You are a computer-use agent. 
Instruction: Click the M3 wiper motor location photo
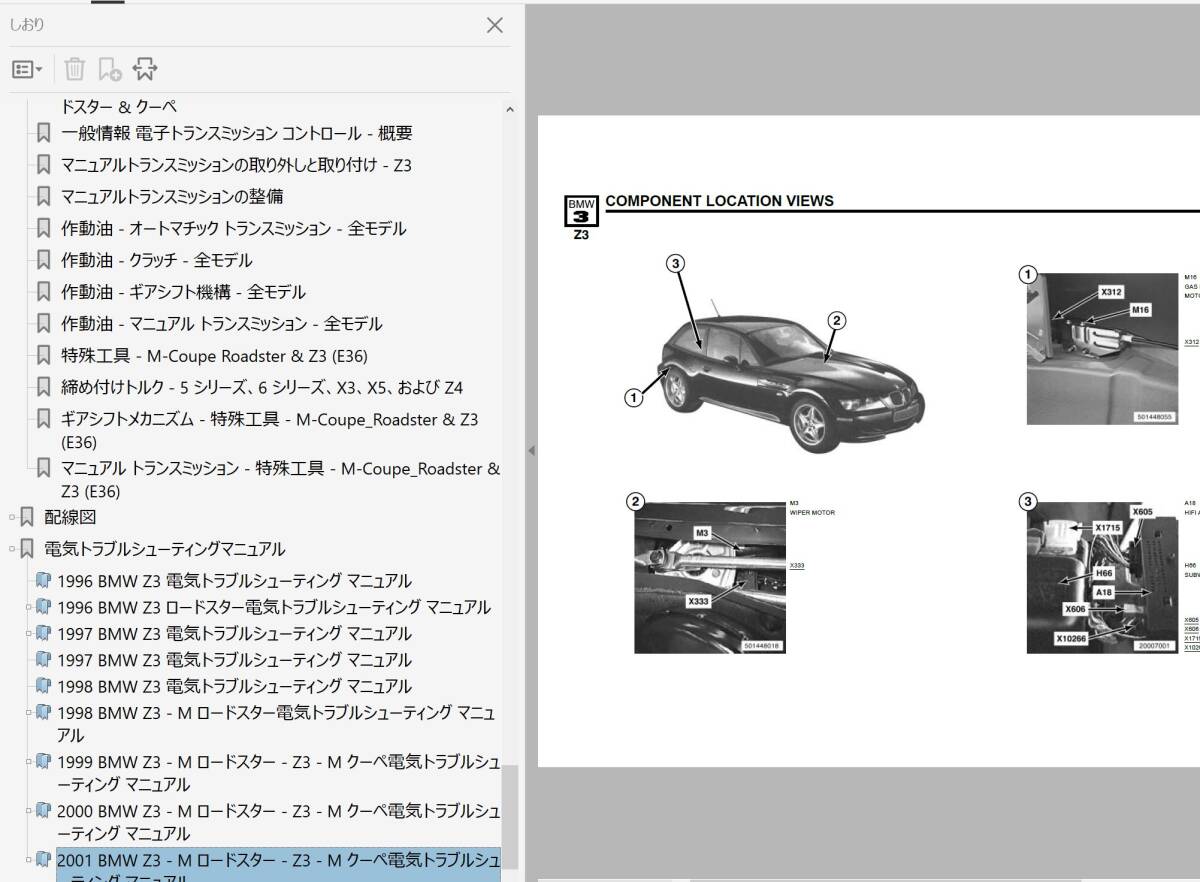(710, 578)
